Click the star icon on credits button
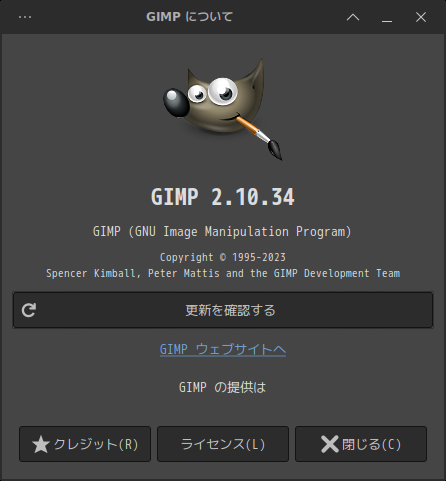 pyautogui.click(x=41, y=444)
